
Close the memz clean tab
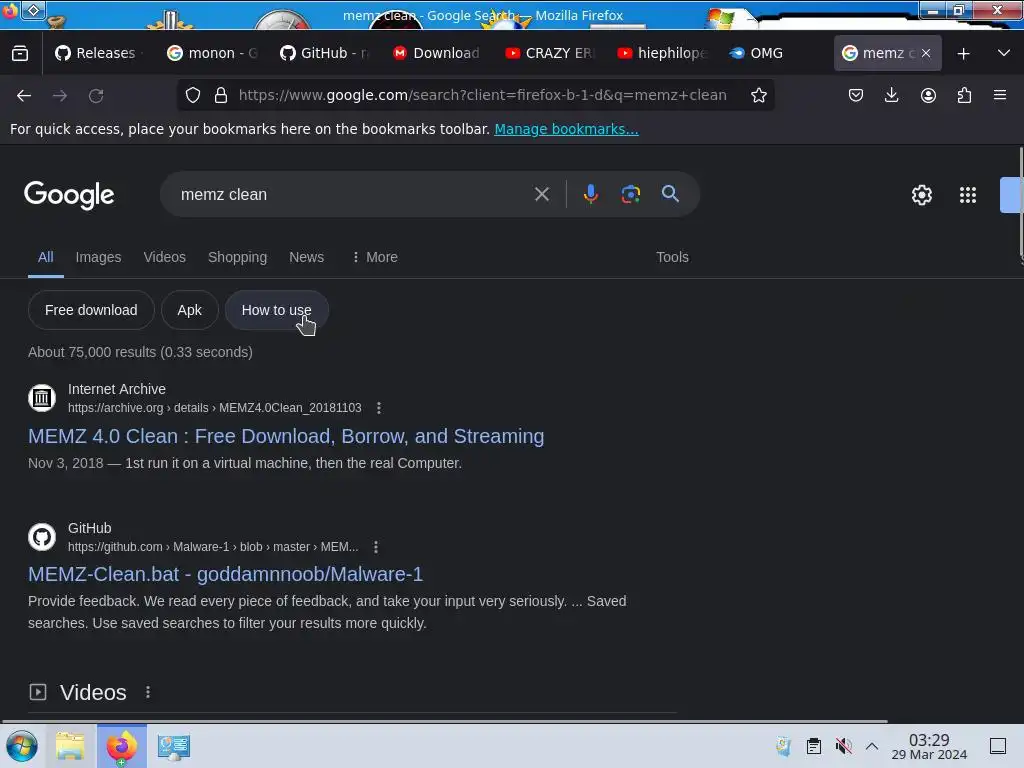(x=926, y=53)
